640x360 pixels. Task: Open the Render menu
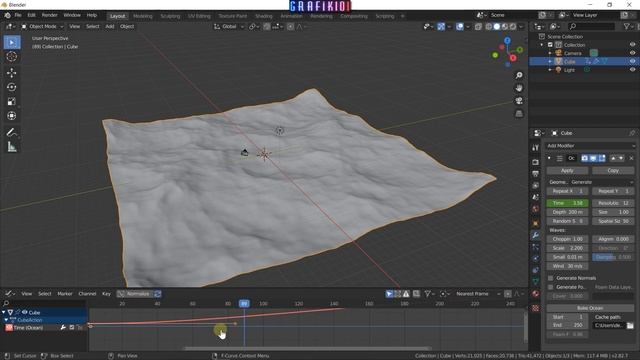[x=49, y=16]
